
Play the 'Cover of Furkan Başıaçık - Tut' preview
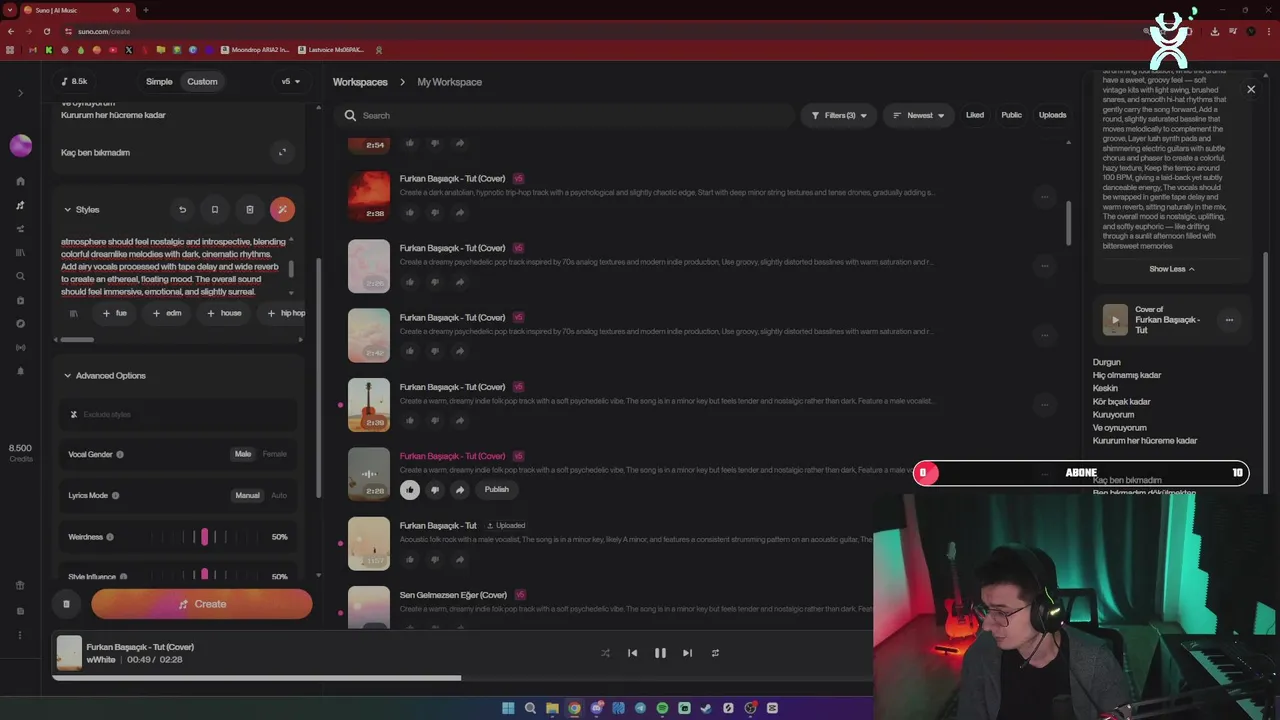[x=1115, y=320]
